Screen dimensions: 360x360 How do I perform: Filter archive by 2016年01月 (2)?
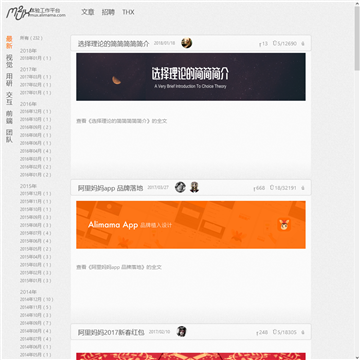(35, 175)
